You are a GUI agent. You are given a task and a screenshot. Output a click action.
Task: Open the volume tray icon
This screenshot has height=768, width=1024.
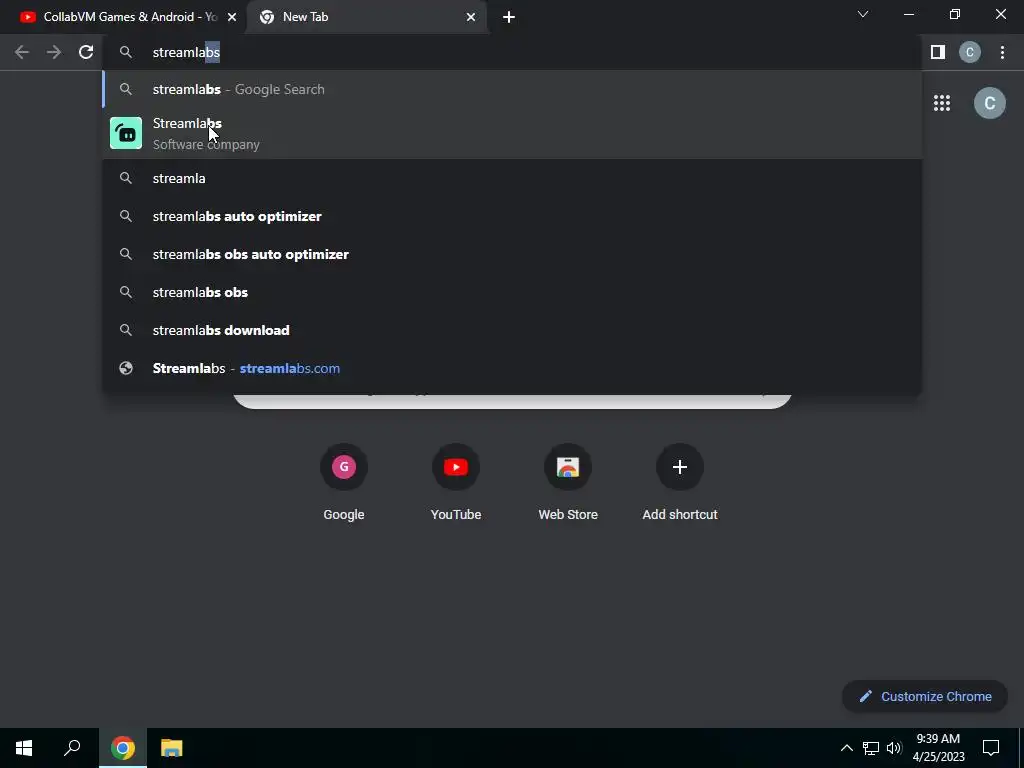[894, 748]
